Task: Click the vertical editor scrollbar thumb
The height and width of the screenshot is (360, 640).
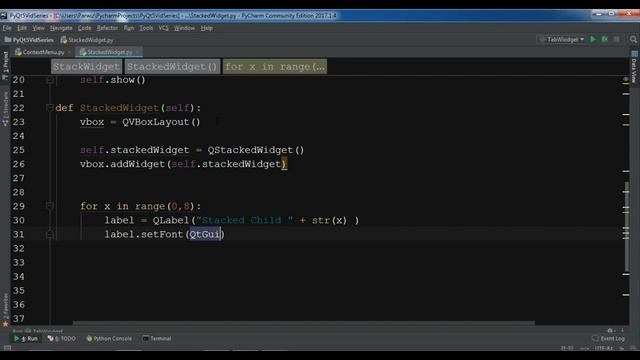Action: 627,227
